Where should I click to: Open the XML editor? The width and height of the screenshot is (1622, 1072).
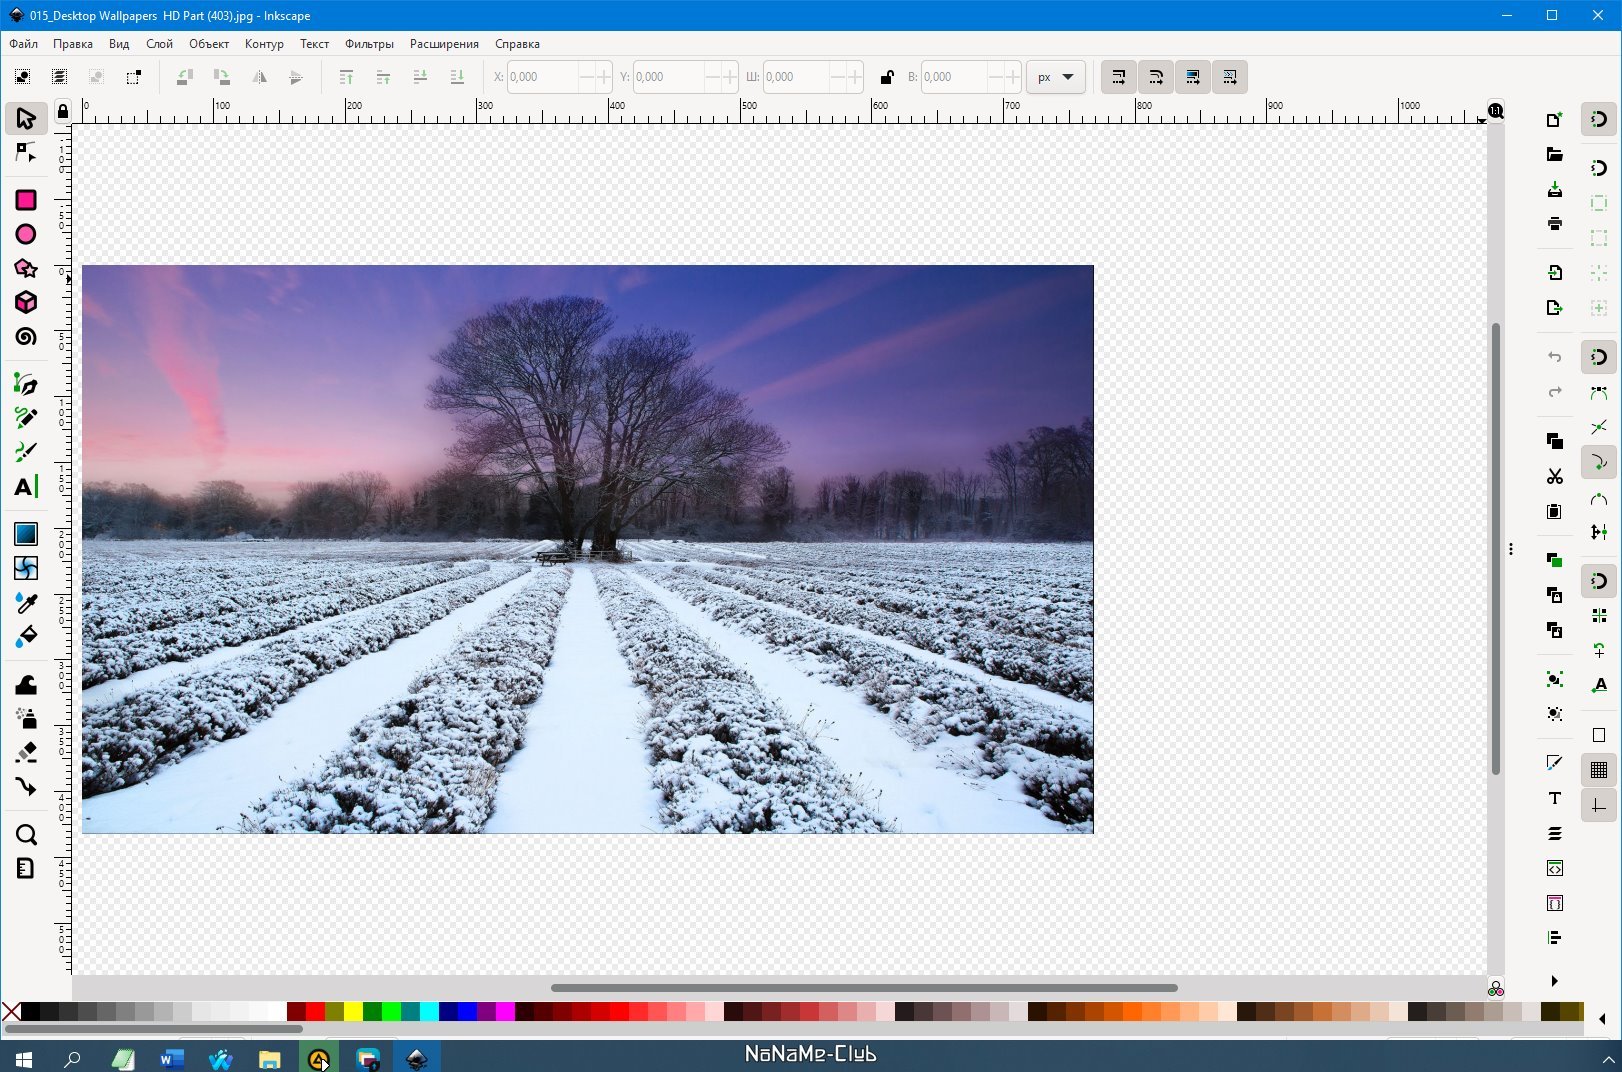tap(1554, 868)
